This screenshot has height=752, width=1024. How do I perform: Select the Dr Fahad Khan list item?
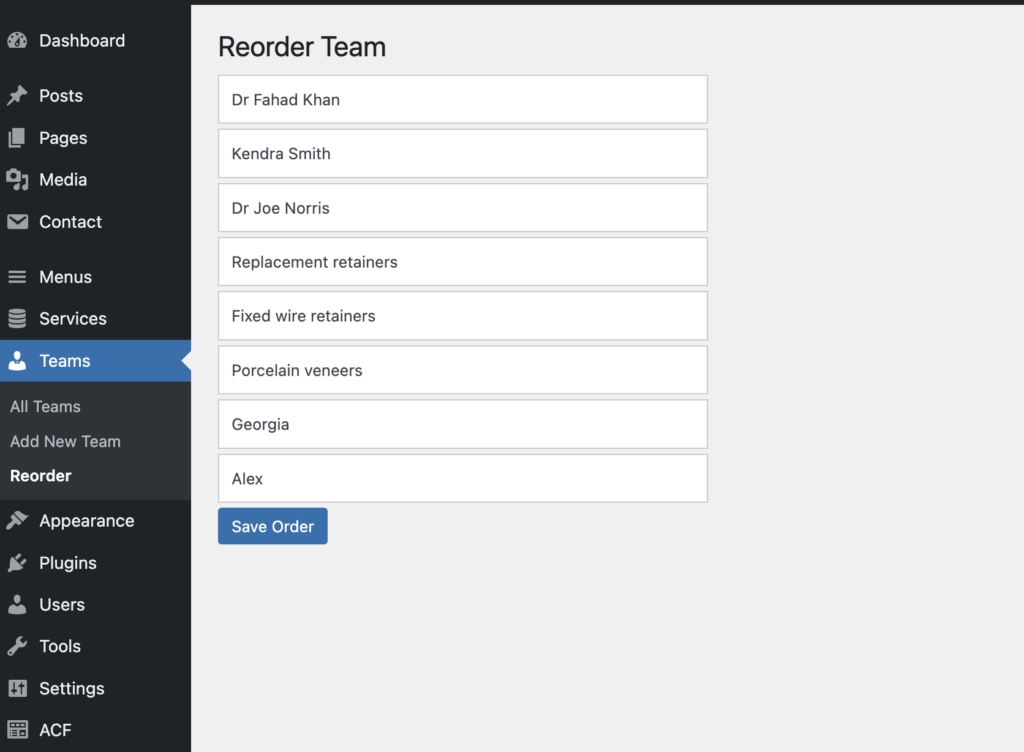pos(462,99)
